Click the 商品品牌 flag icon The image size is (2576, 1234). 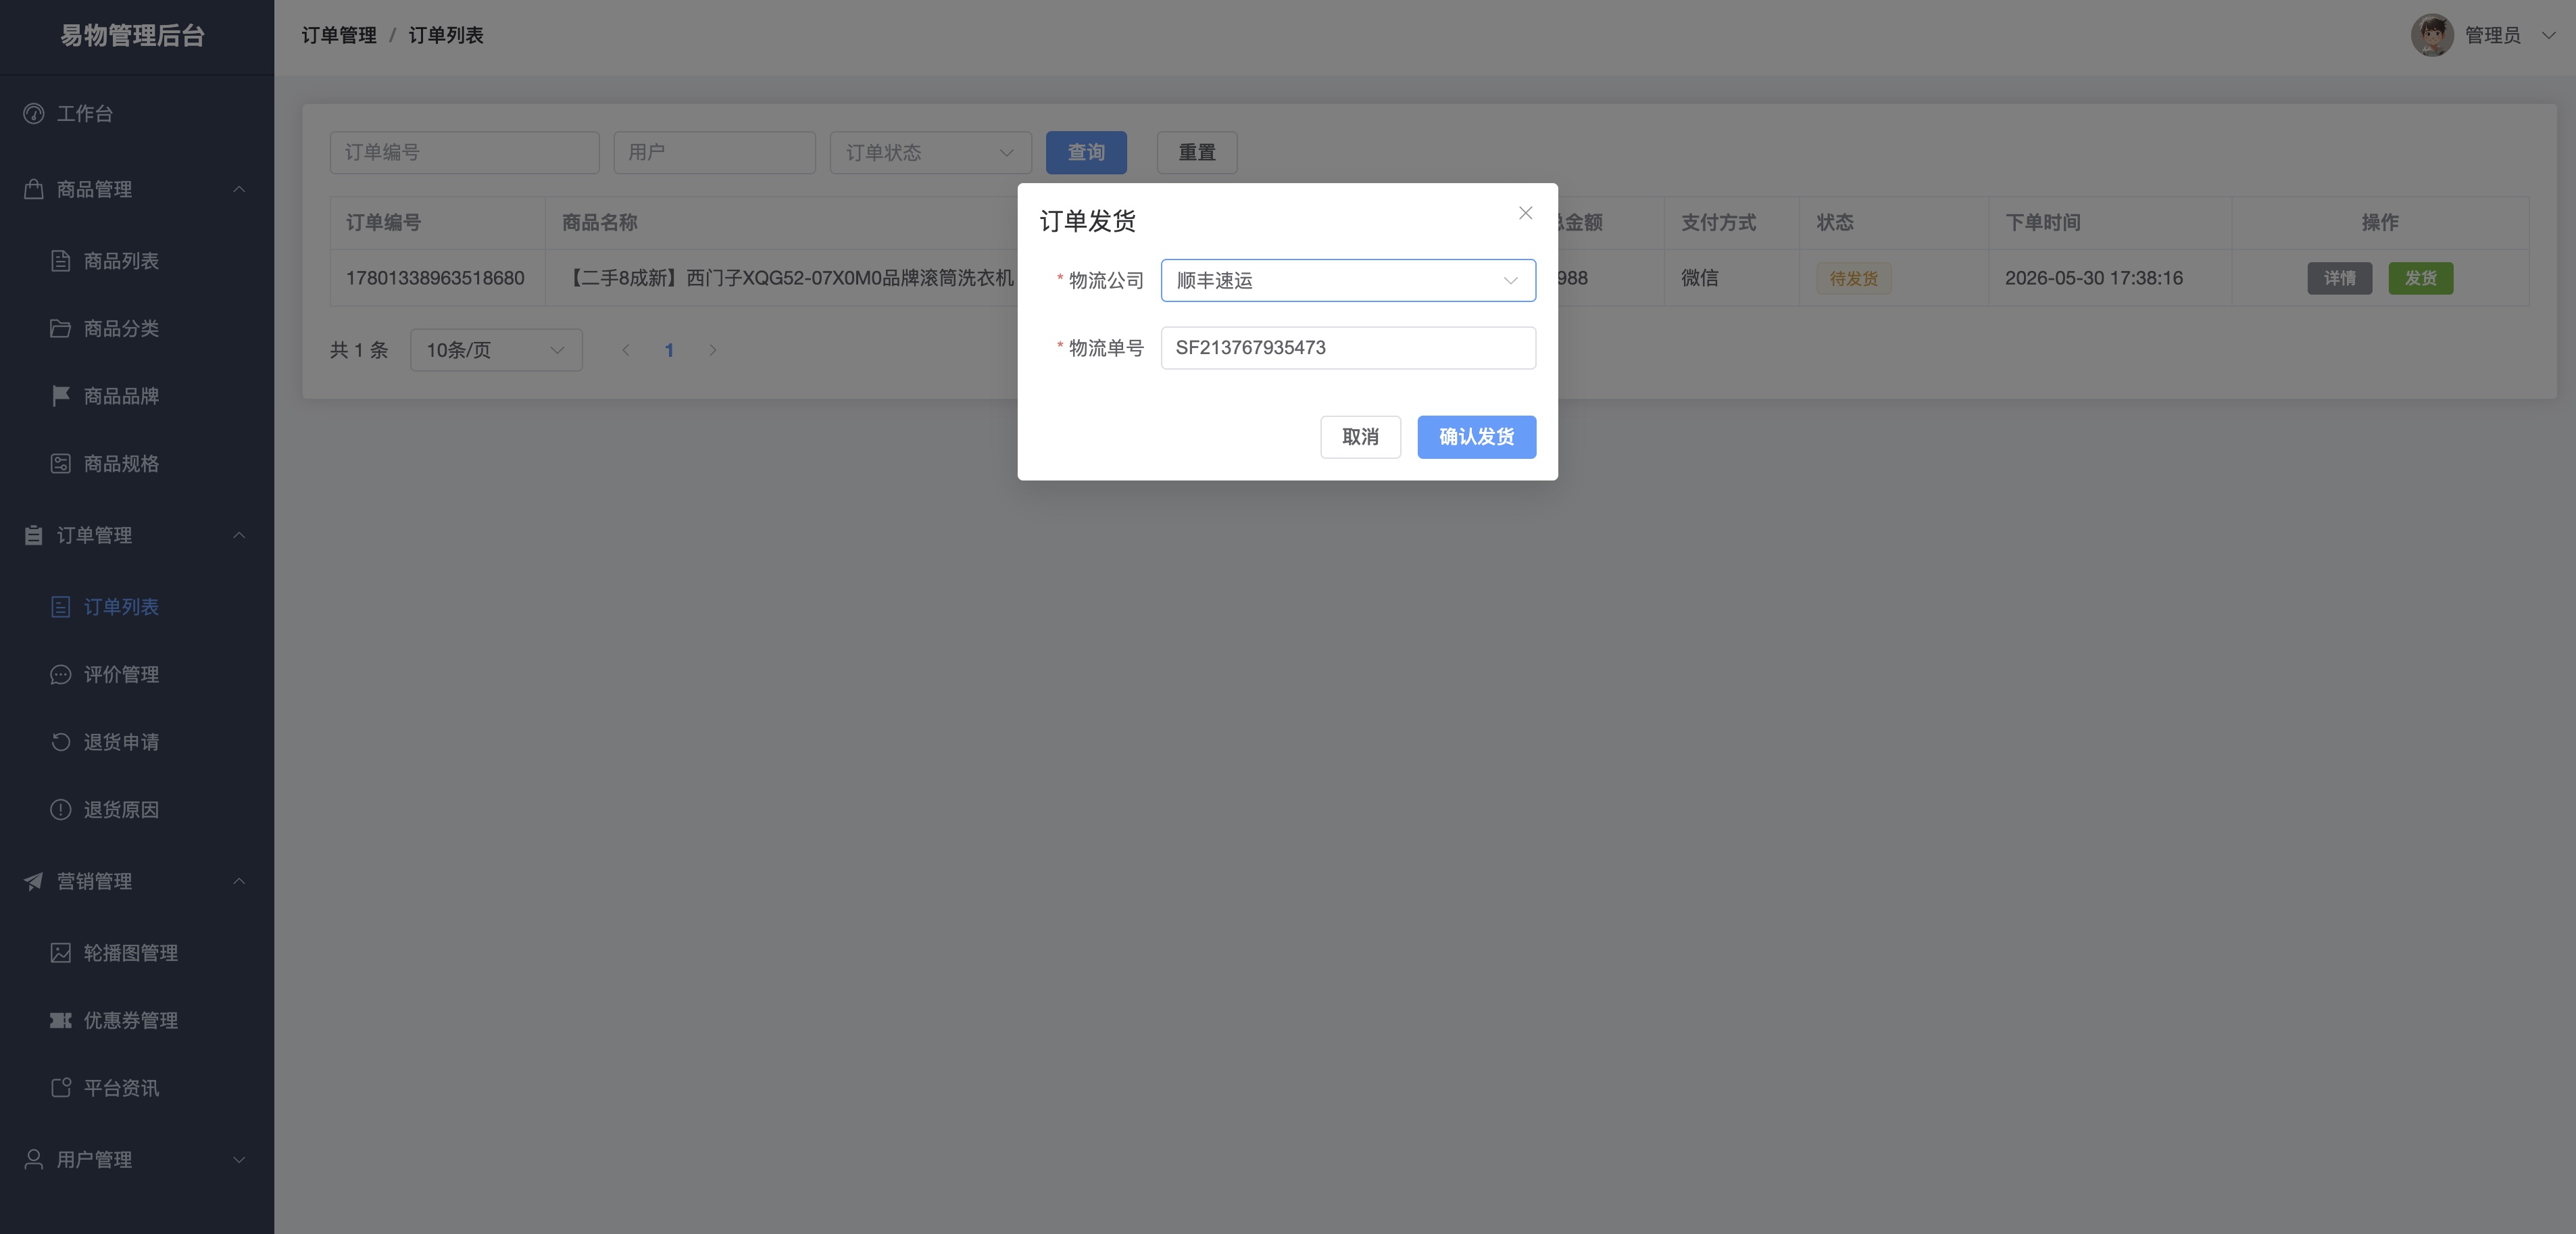pos(61,396)
